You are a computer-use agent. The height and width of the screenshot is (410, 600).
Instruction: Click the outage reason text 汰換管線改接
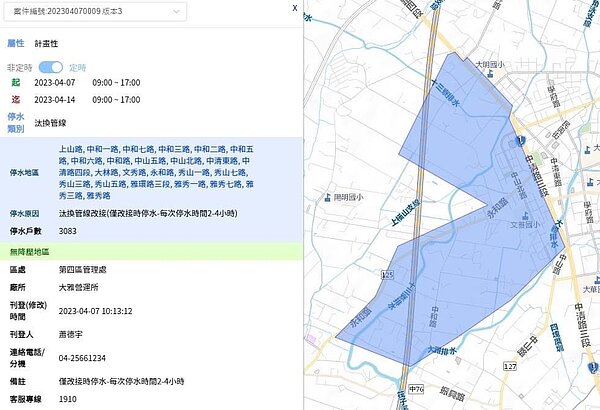tap(148, 214)
